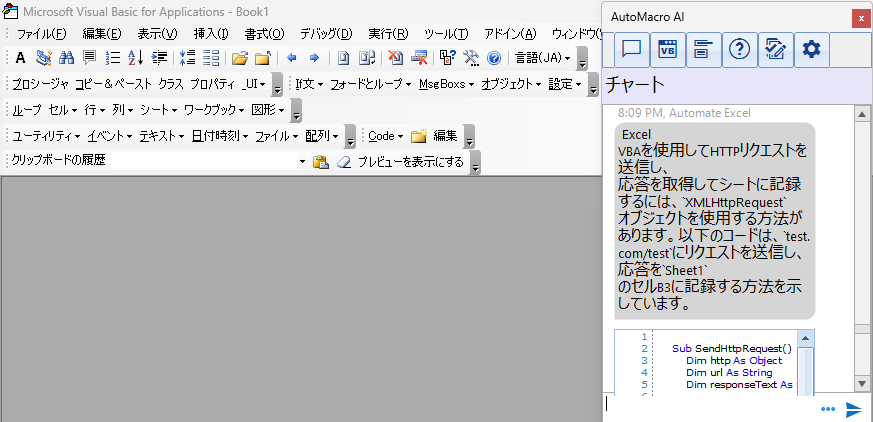Click the プレビューを表示にする button

pyautogui.click(x=410, y=162)
